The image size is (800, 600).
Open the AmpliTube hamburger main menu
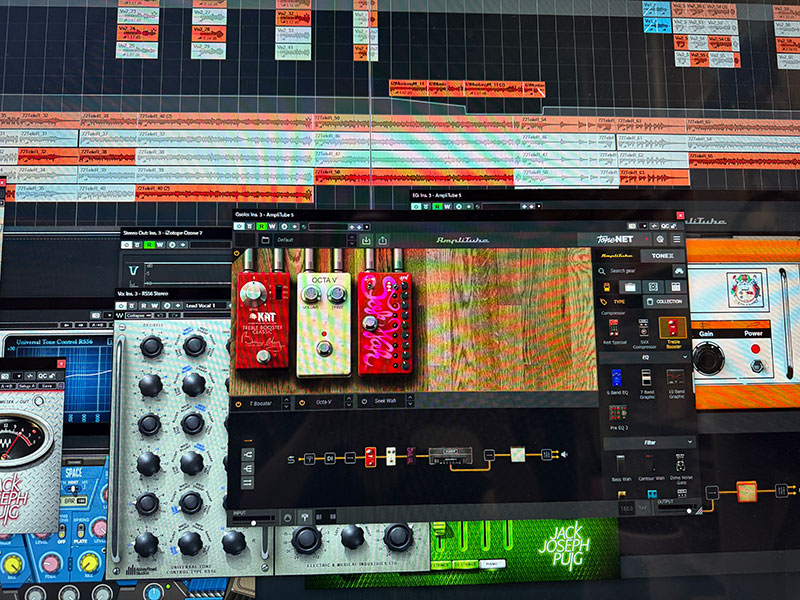point(677,239)
